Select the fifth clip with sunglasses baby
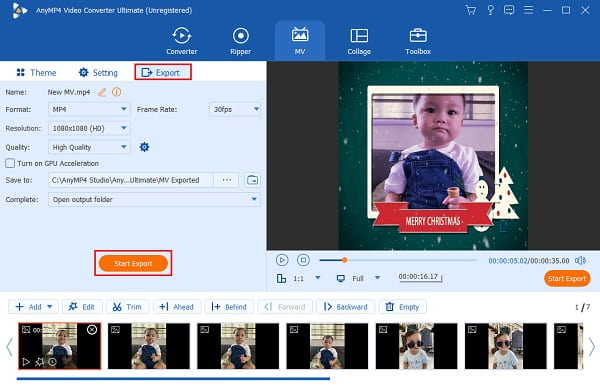This screenshot has width=600, height=388. click(416, 346)
